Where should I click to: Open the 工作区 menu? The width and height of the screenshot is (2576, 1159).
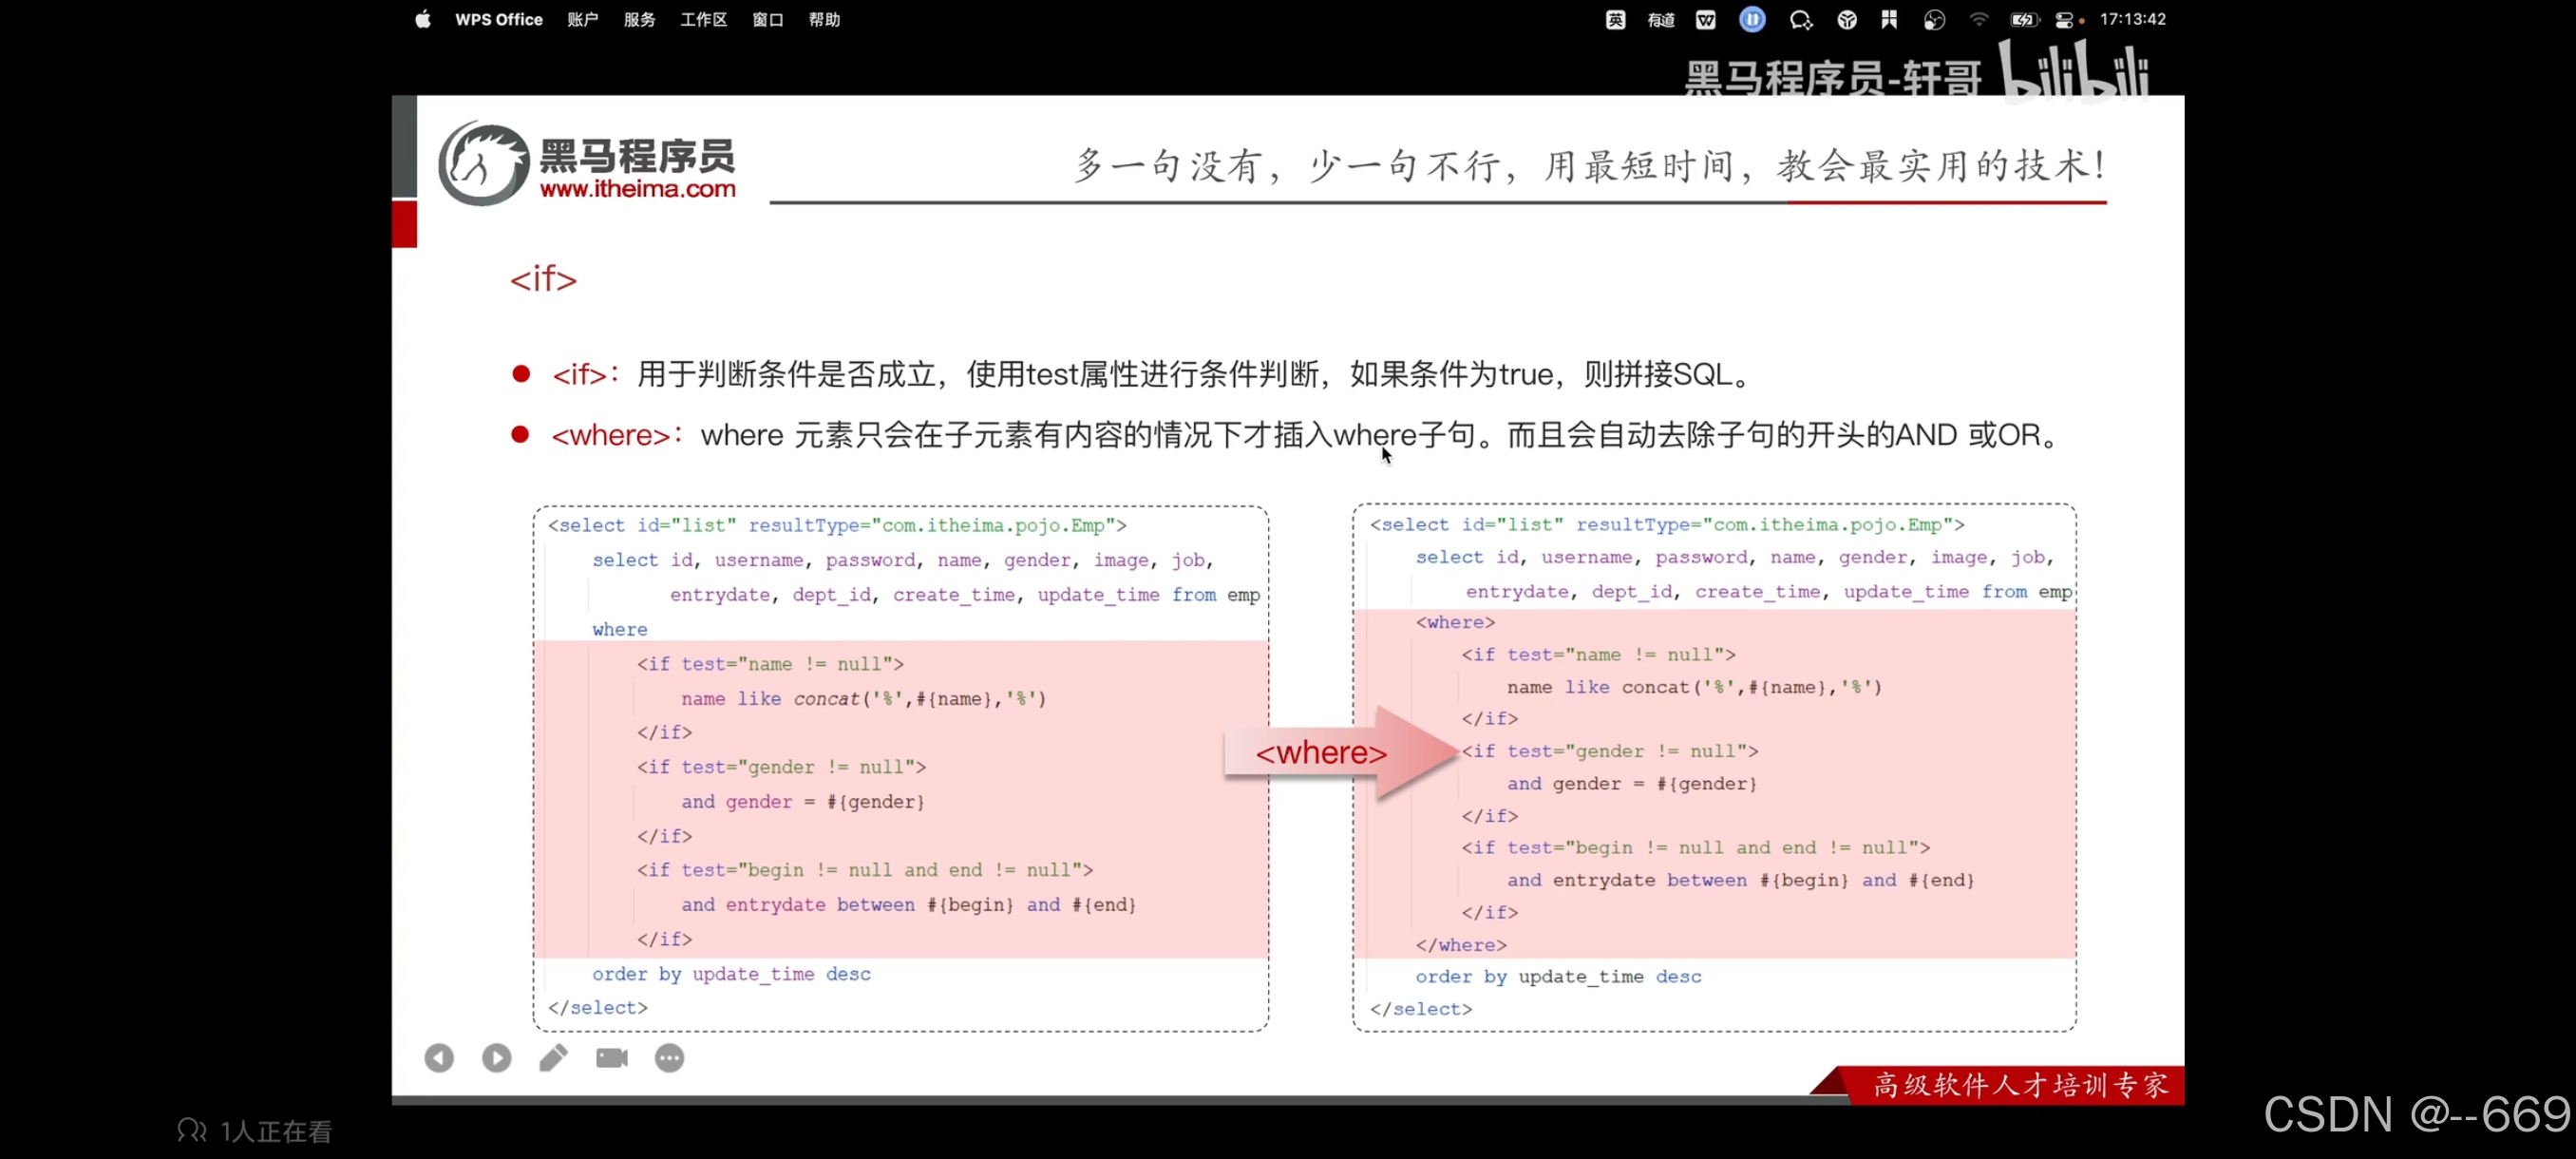tap(703, 19)
